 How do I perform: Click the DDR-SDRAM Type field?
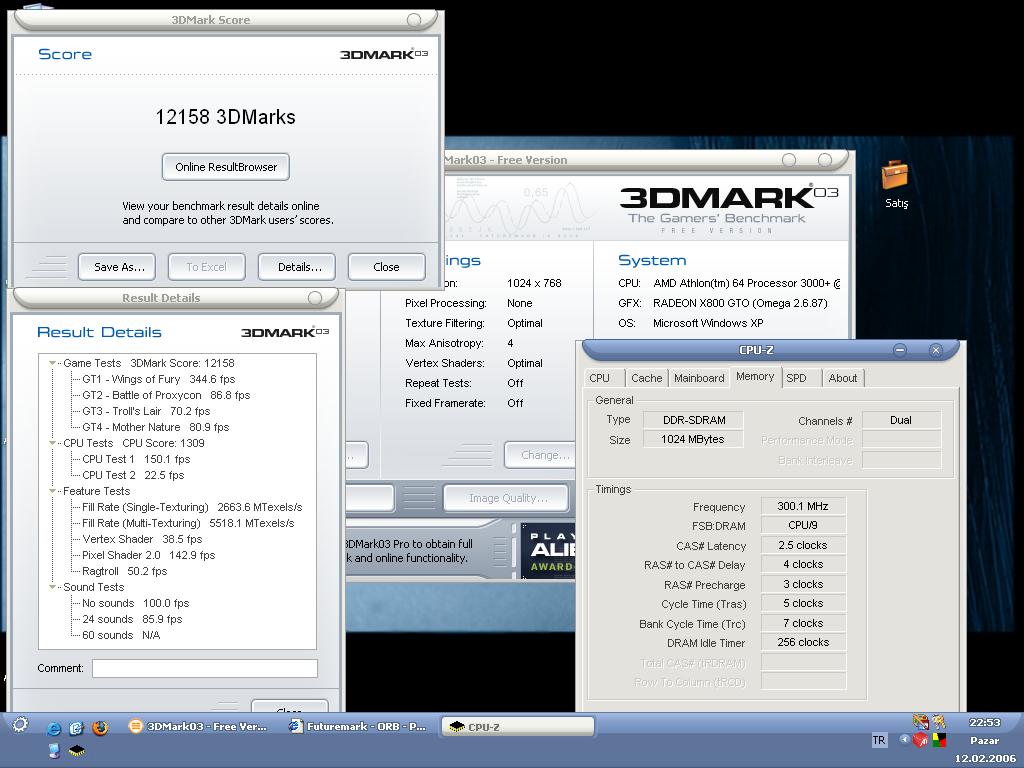(x=694, y=420)
